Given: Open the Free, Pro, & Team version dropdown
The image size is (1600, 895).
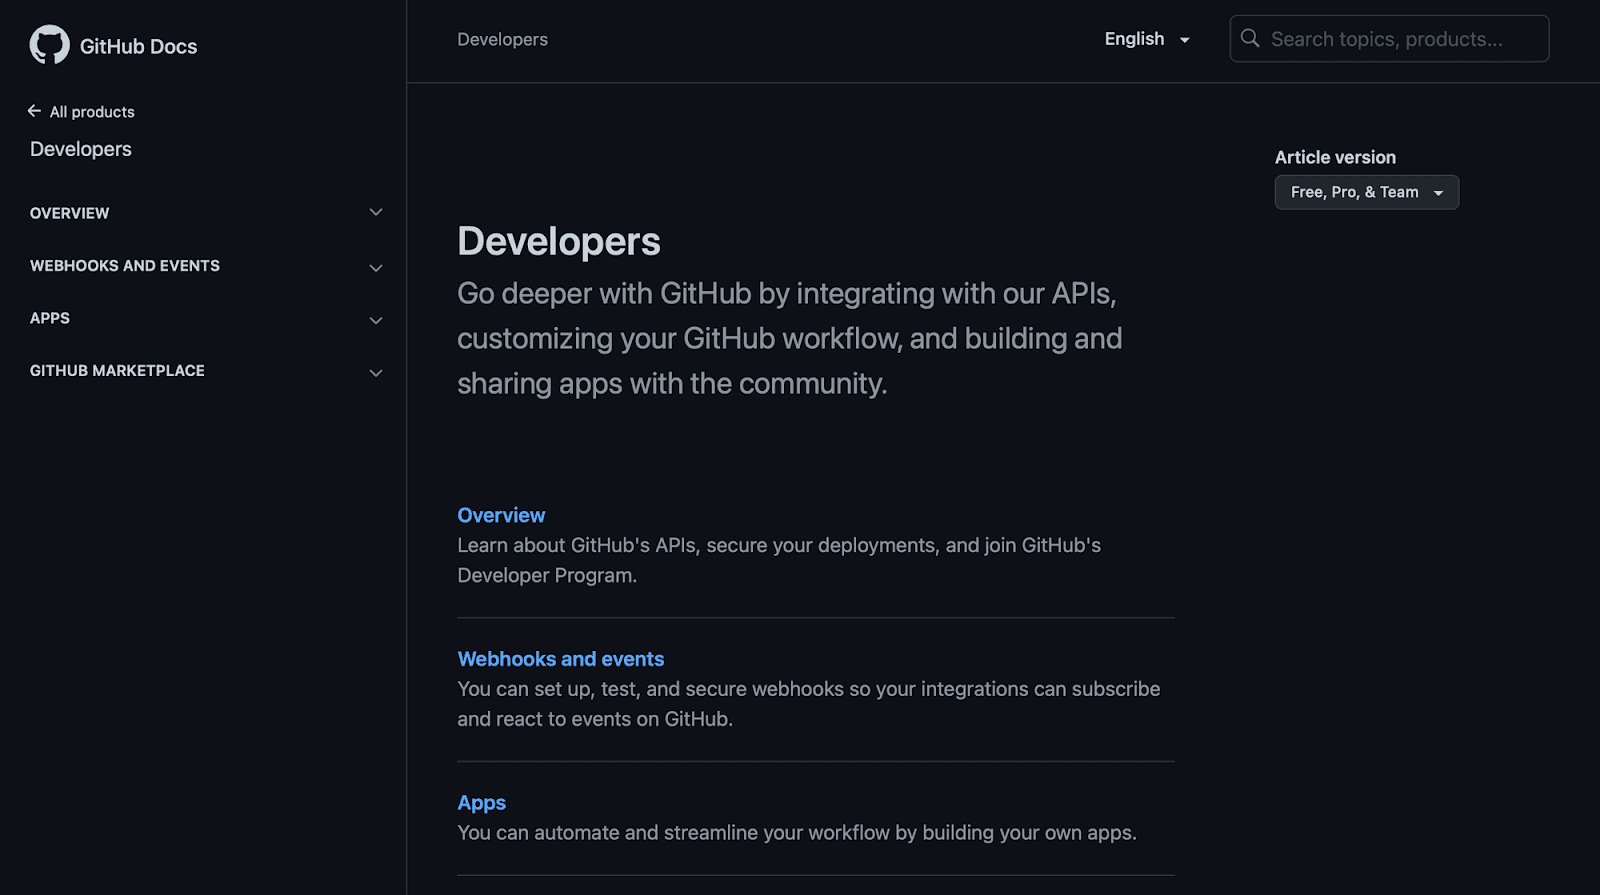Looking at the screenshot, I should point(1366,192).
